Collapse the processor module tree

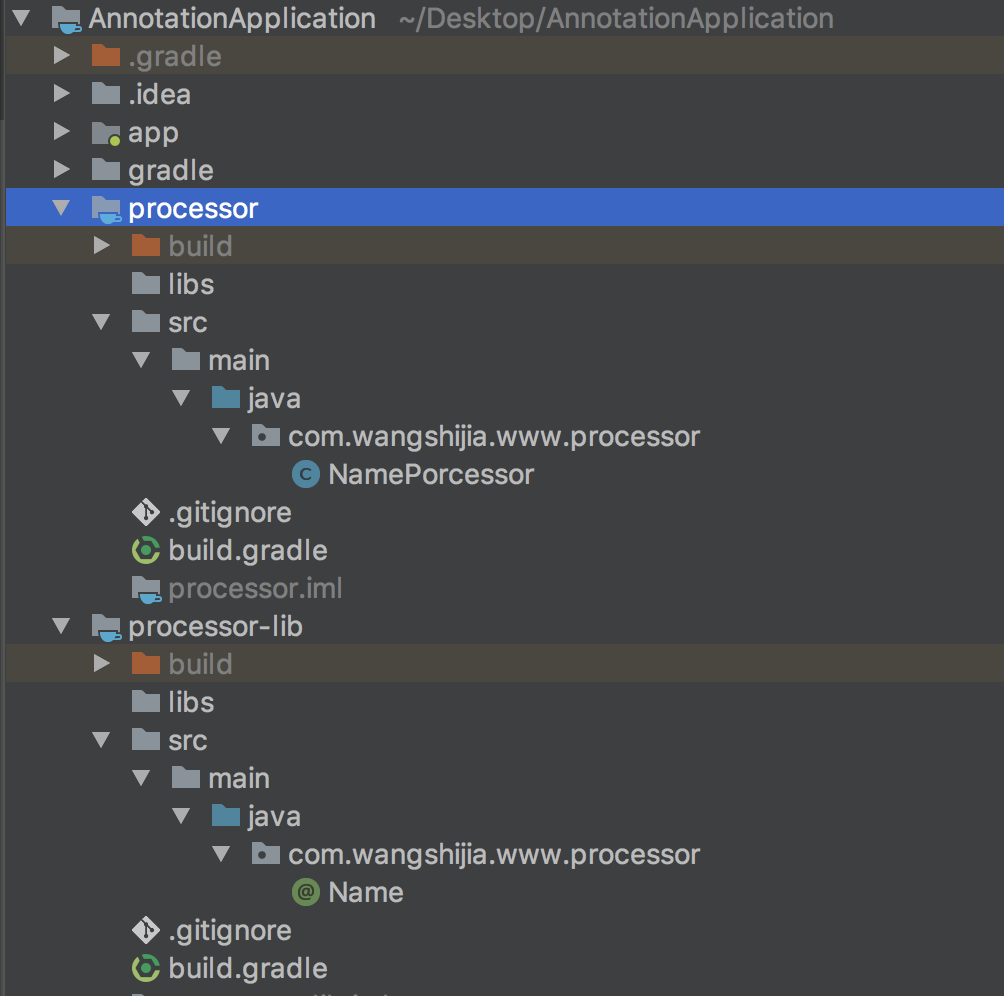(62, 208)
